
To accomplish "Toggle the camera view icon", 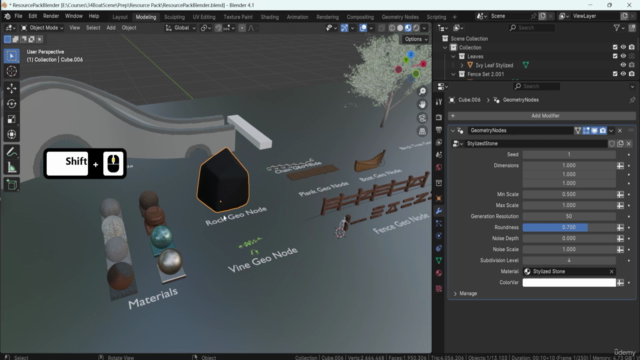I will pos(422,118).
